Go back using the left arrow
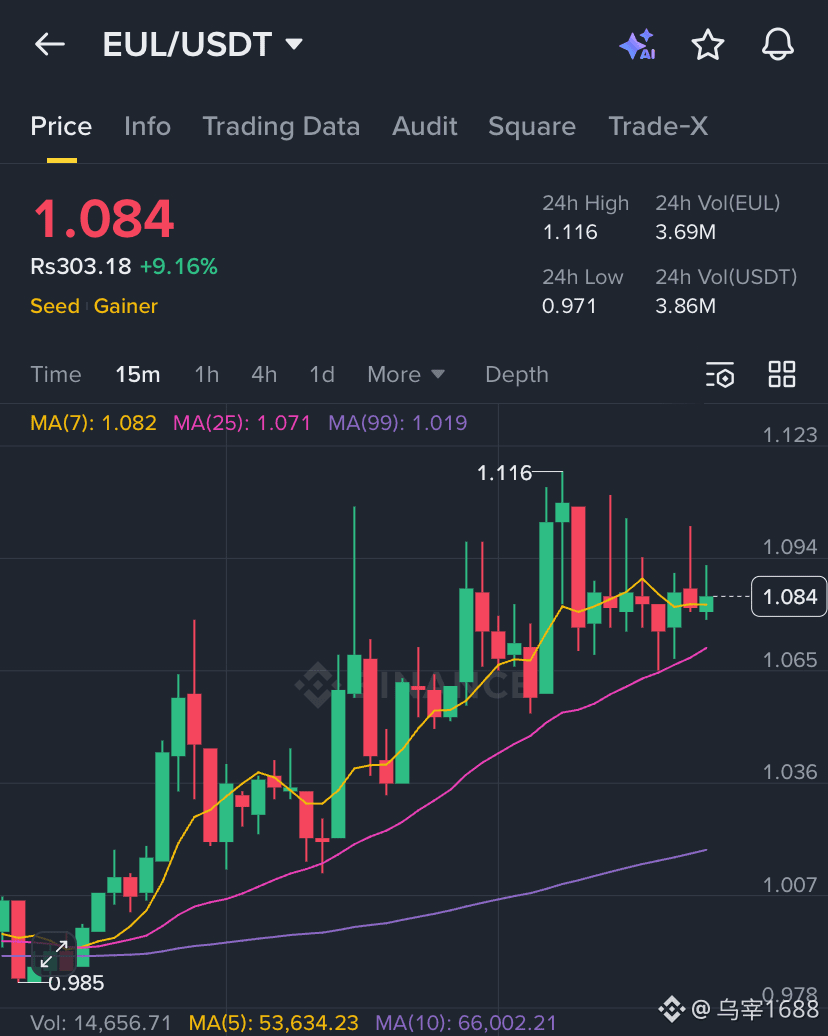The height and width of the screenshot is (1036, 828). pos(50,45)
